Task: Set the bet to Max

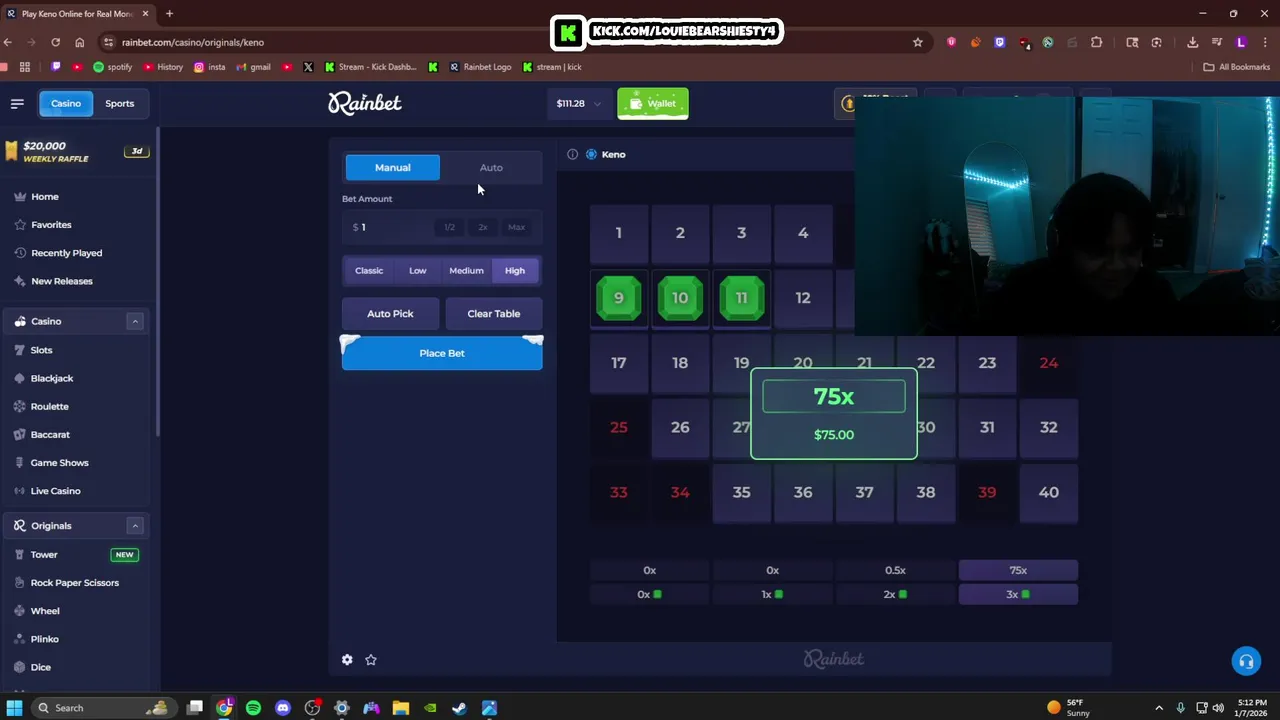Action: click(516, 227)
